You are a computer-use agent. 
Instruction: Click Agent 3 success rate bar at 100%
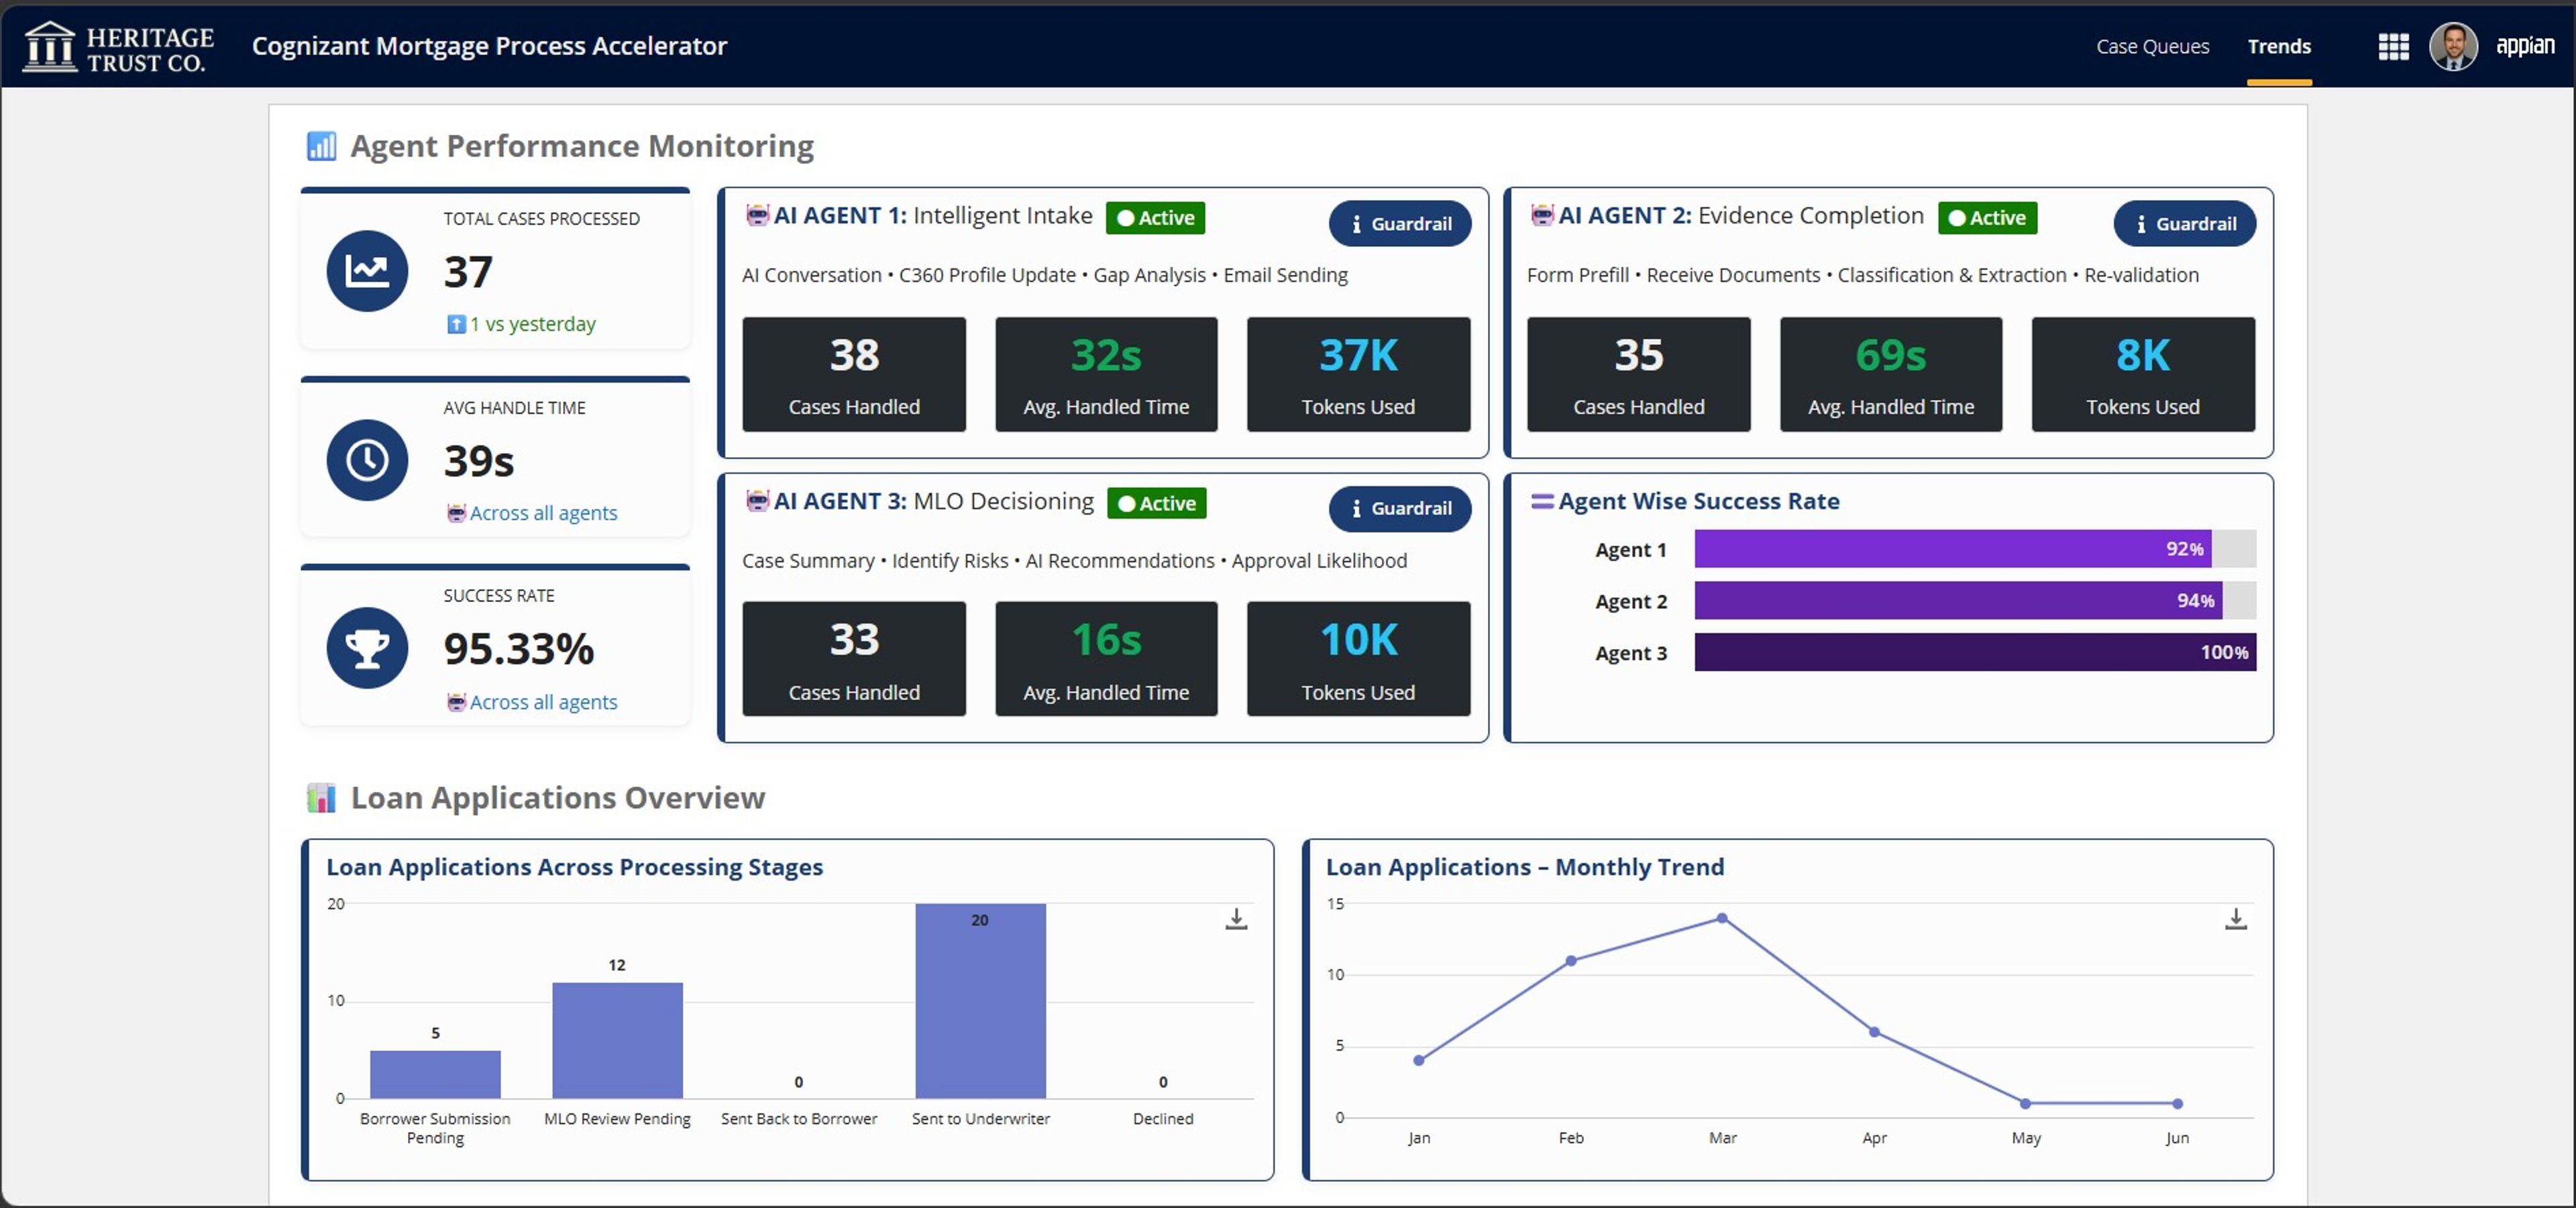point(1975,652)
